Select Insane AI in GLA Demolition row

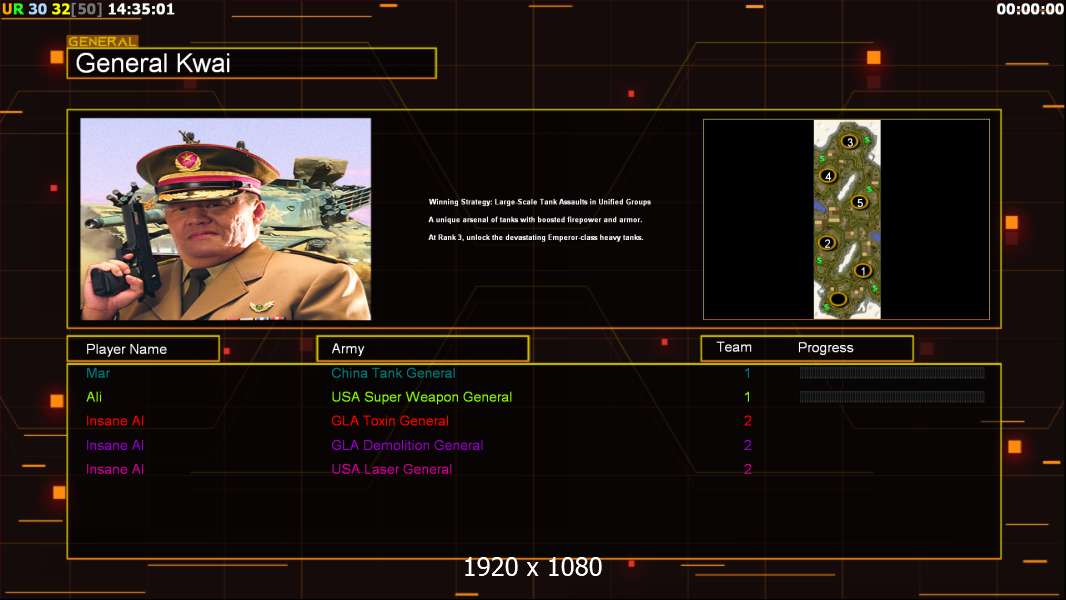tap(115, 445)
